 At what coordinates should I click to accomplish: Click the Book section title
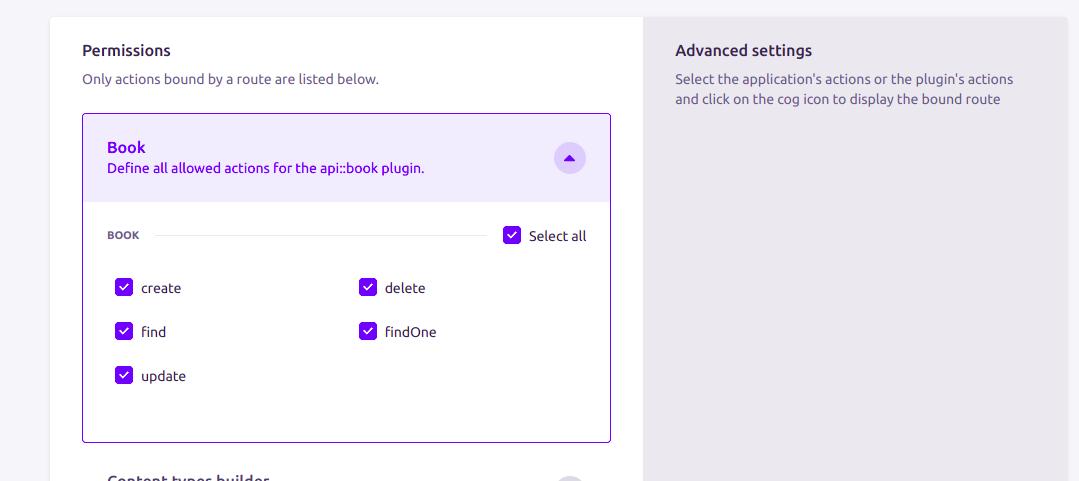pos(126,147)
